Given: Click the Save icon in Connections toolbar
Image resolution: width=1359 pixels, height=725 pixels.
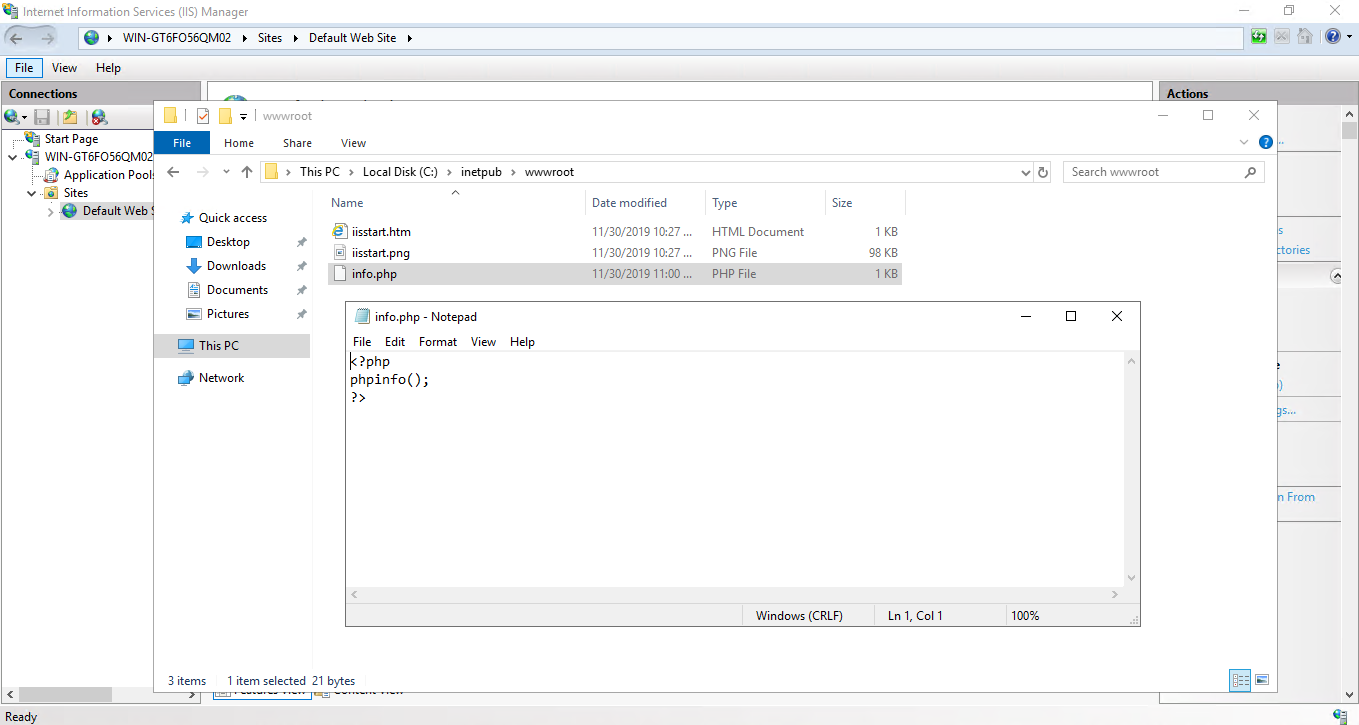Looking at the screenshot, I should click(42, 117).
